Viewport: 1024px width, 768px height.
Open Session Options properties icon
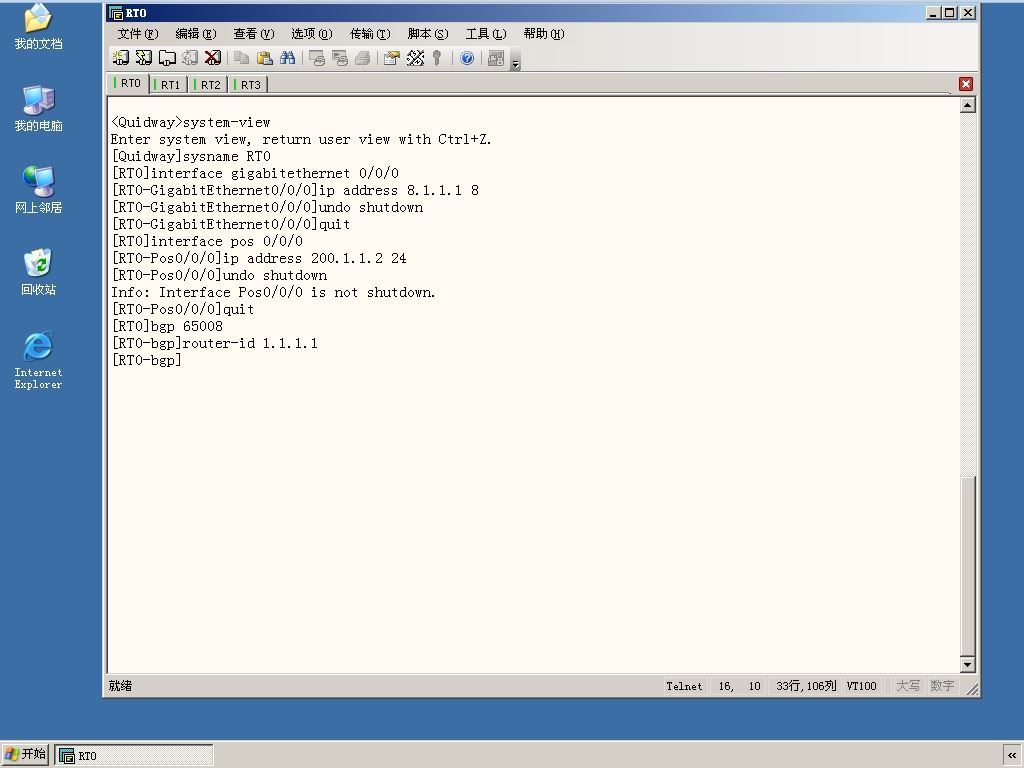pos(392,58)
